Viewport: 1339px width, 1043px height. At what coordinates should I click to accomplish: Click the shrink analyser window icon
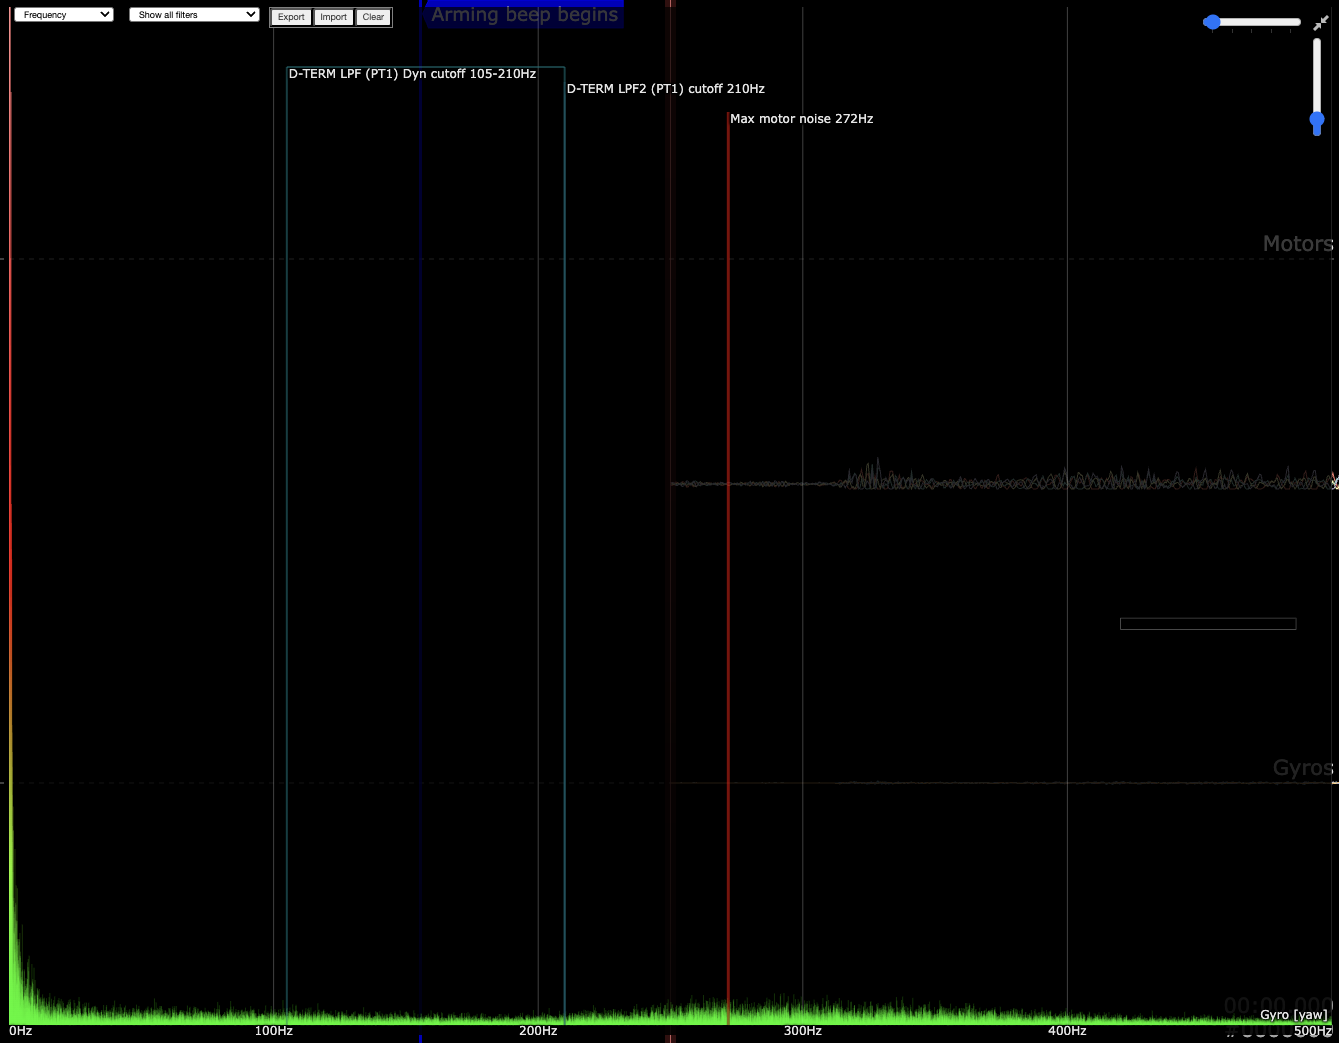[1320, 22]
